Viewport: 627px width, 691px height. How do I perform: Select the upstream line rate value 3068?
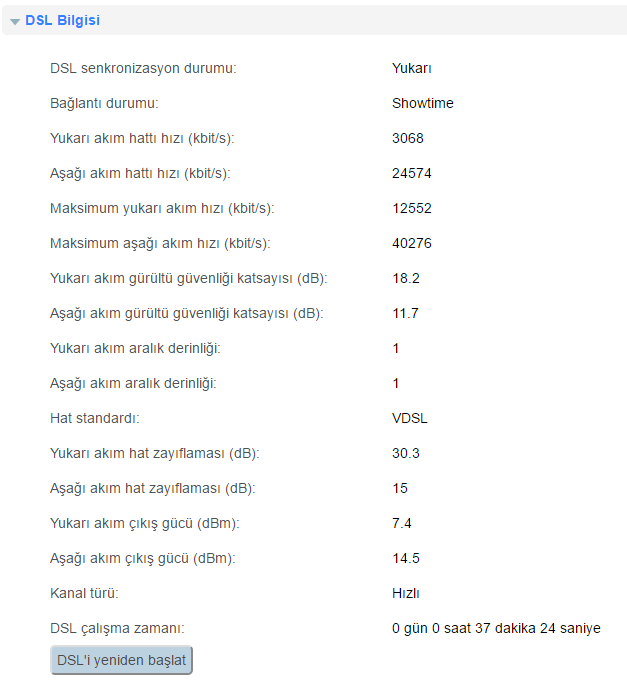[408, 138]
